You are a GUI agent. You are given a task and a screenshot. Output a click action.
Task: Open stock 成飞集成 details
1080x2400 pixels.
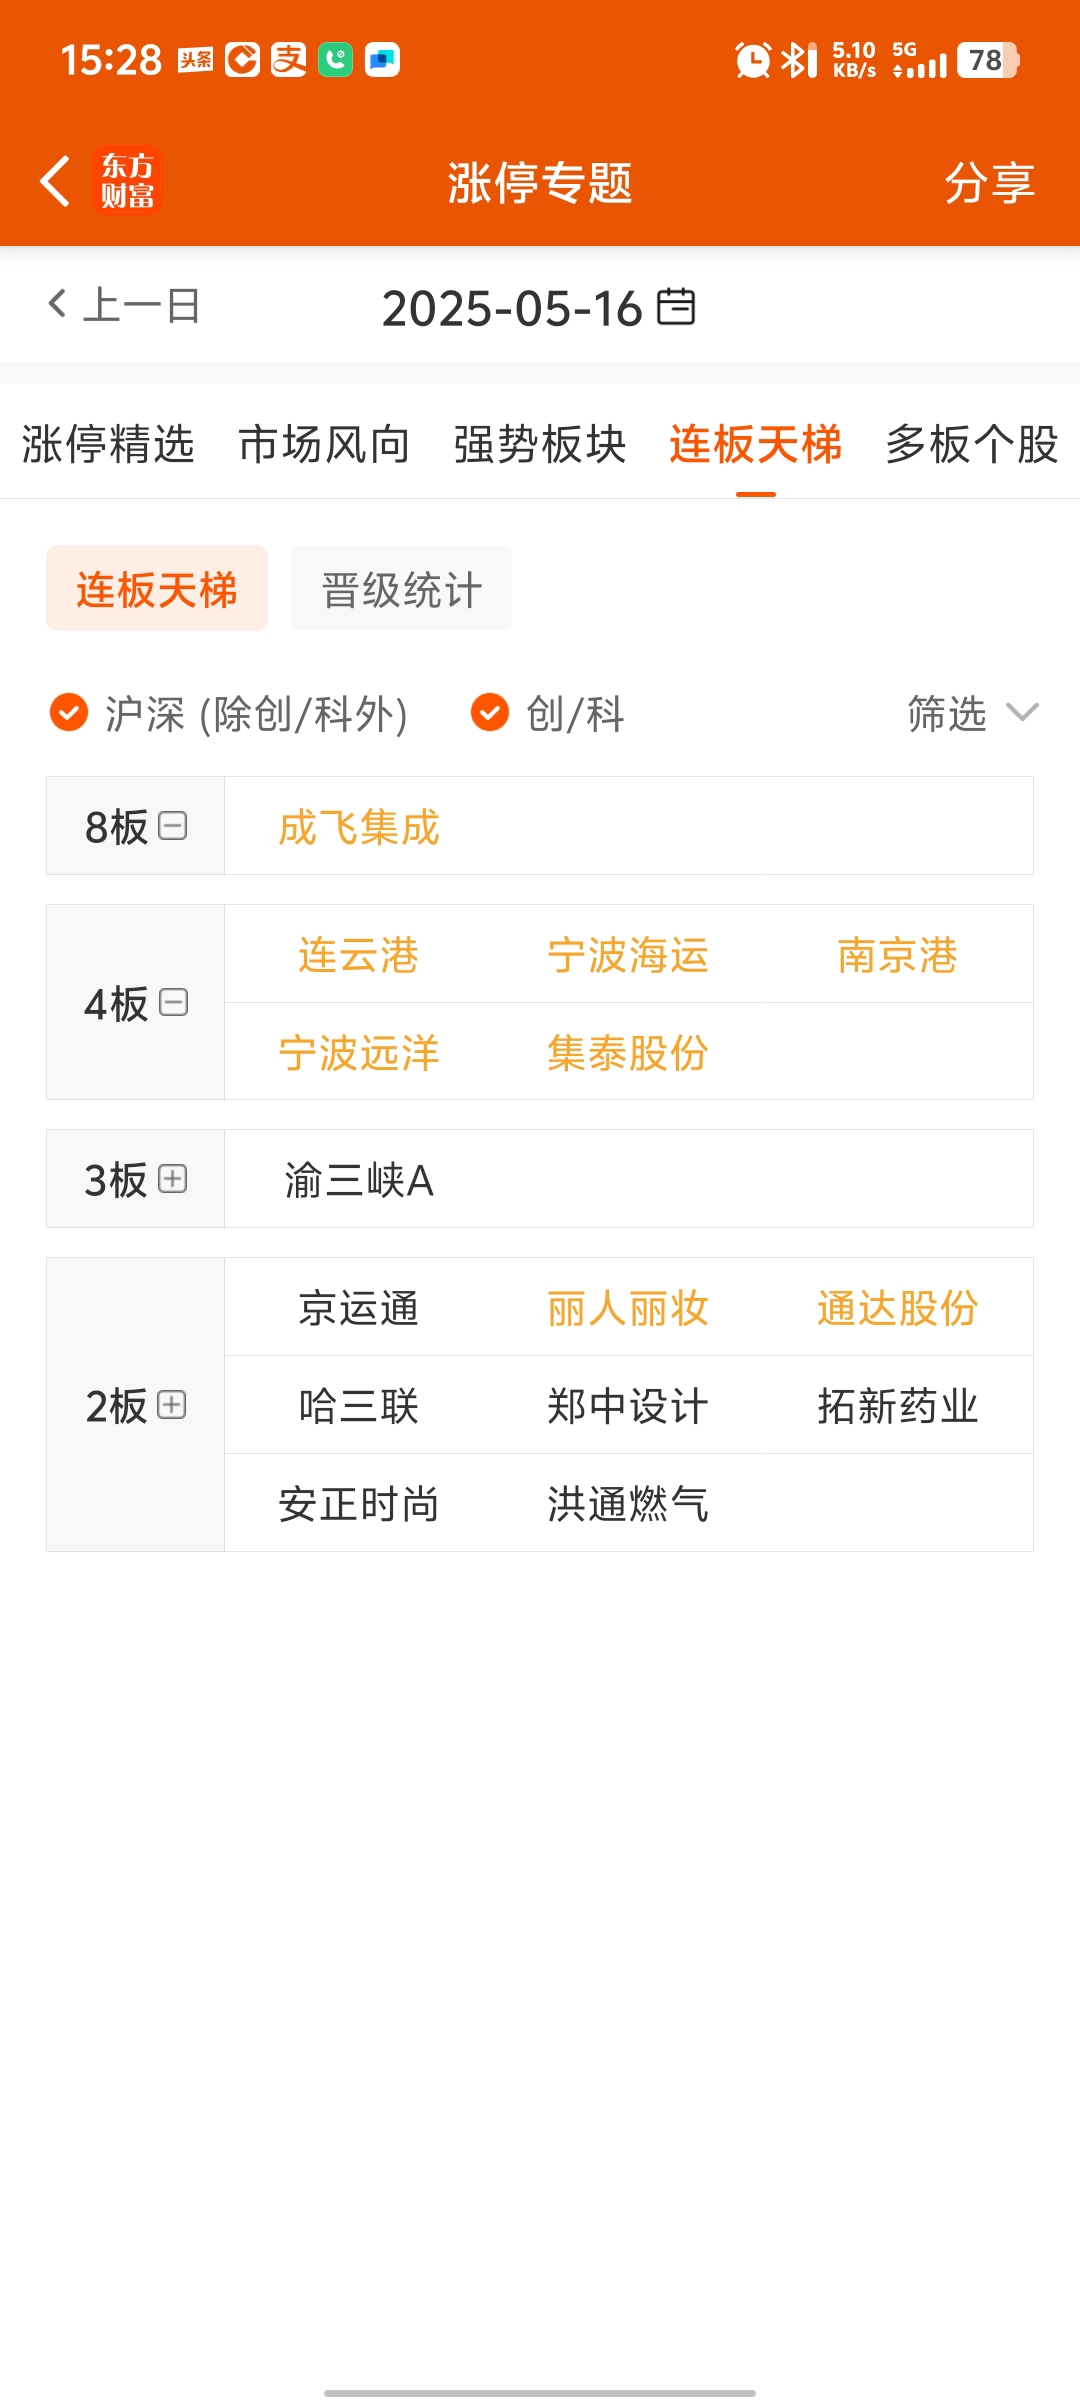(x=359, y=827)
